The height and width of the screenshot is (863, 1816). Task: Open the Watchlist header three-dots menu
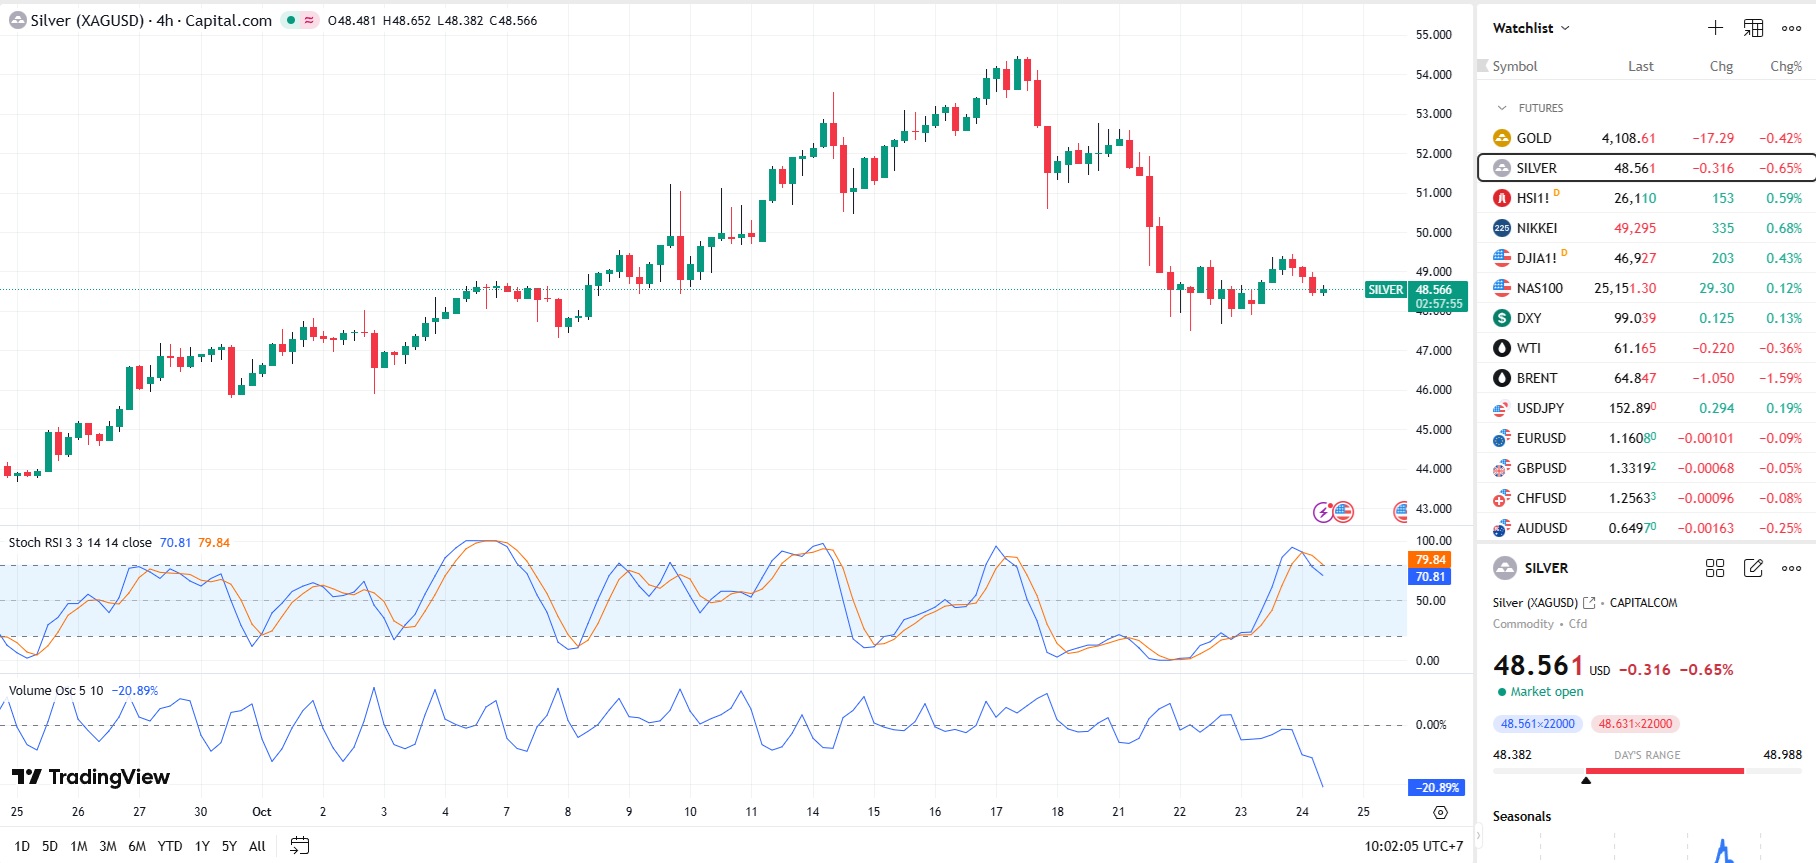coord(1791,28)
